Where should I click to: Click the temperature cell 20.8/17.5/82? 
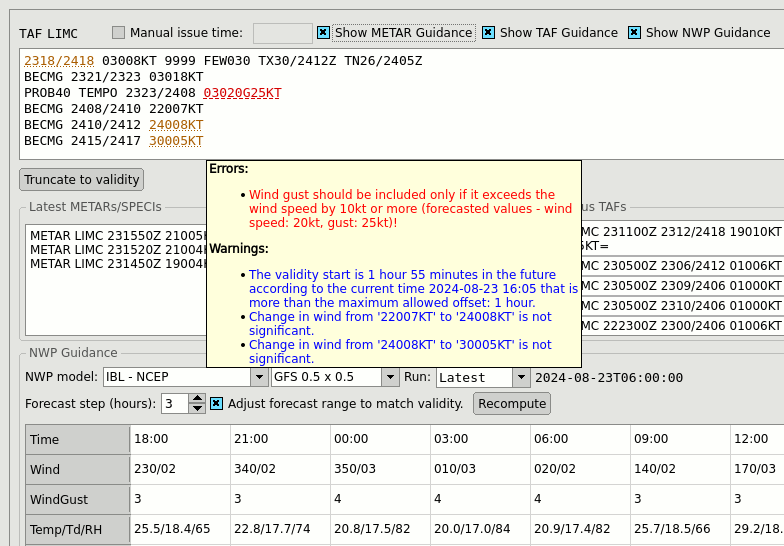coord(380,529)
